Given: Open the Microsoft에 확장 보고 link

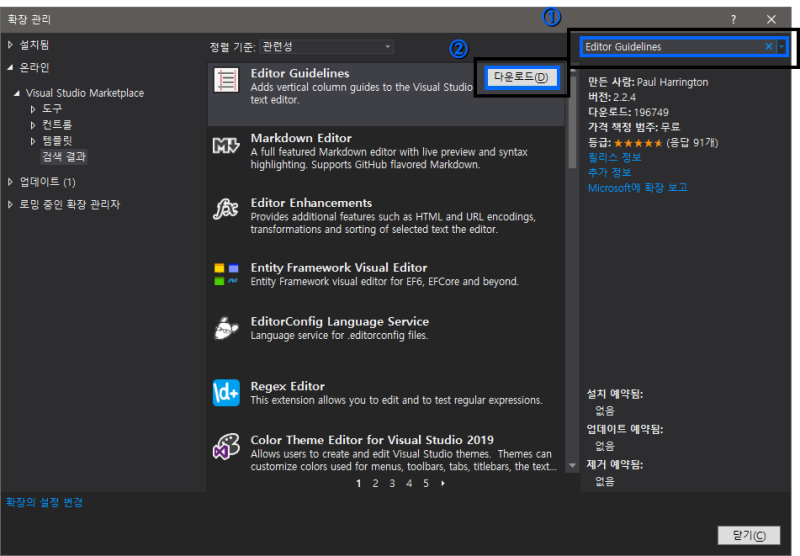Looking at the screenshot, I should 637,188.
